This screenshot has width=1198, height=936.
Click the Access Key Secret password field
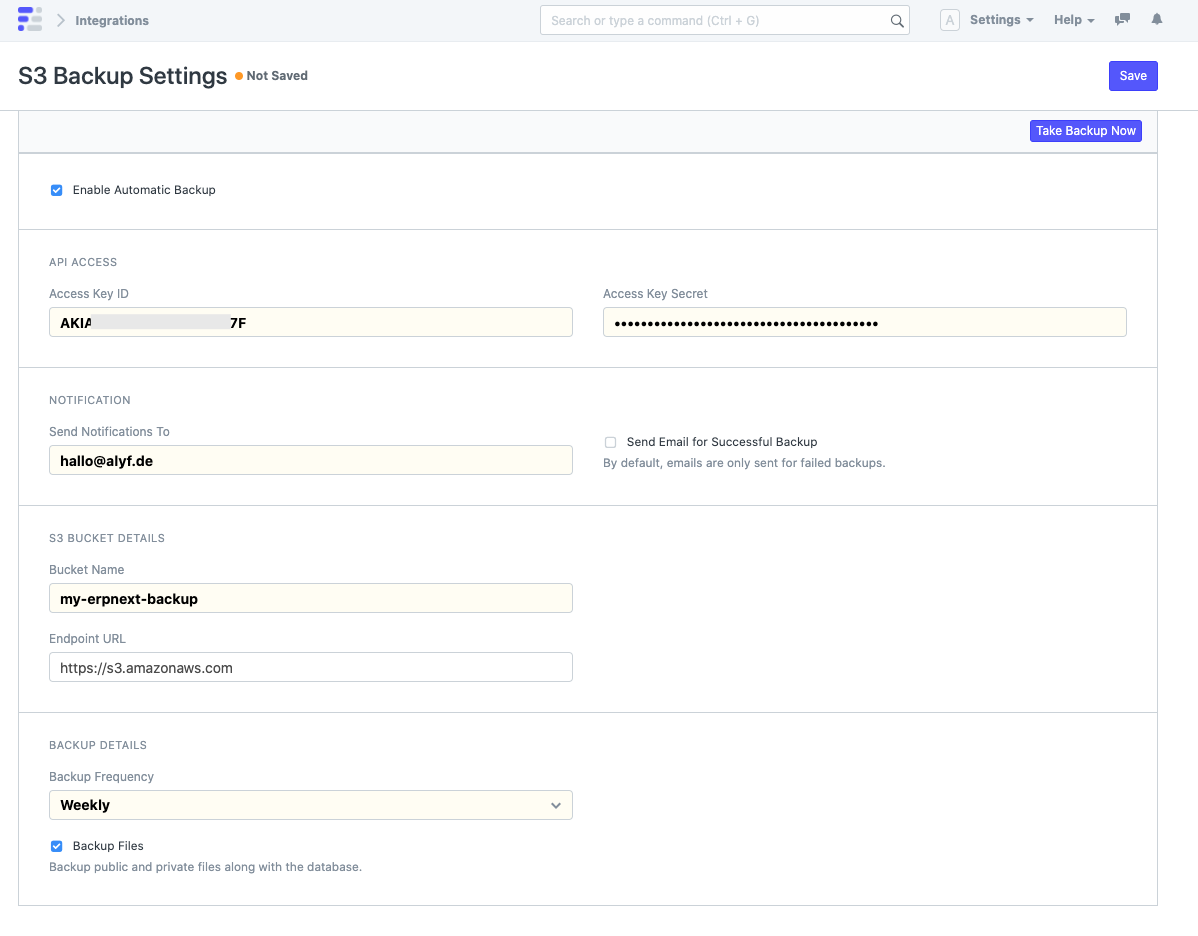tap(864, 322)
